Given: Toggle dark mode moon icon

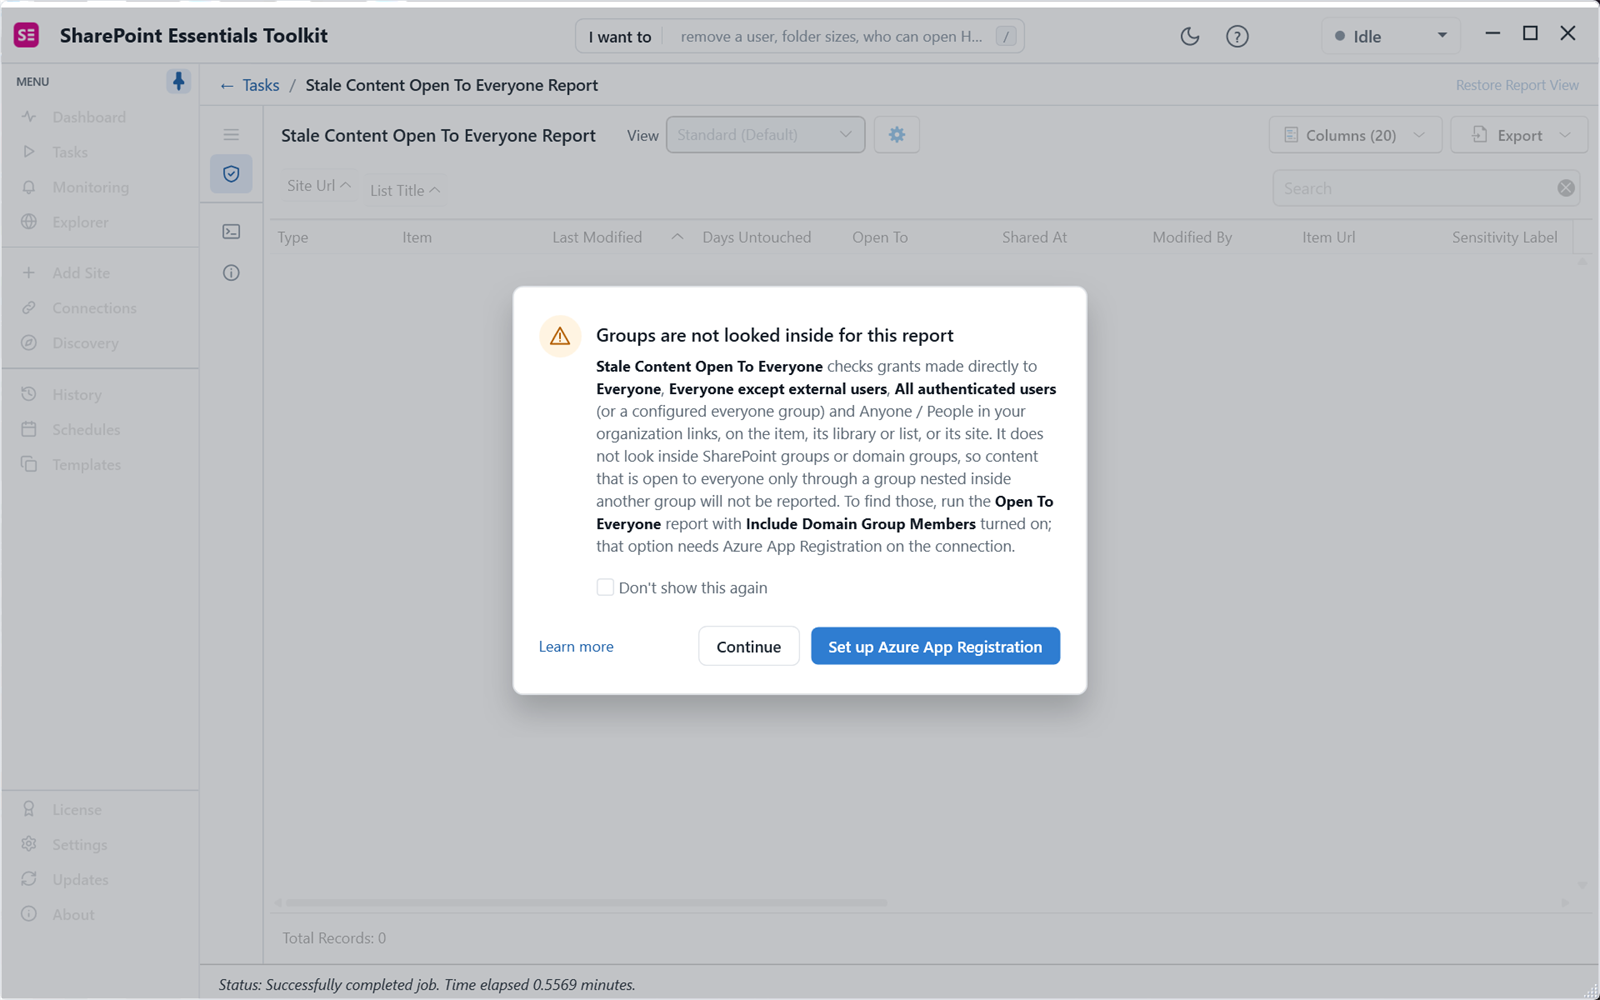Looking at the screenshot, I should [x=1189, y=36].
